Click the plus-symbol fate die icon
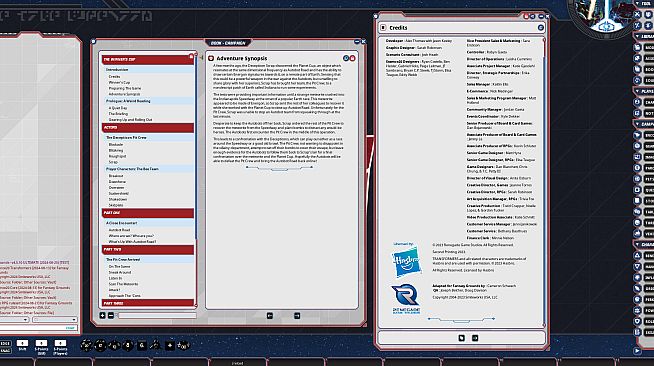 tap(170, 345)
